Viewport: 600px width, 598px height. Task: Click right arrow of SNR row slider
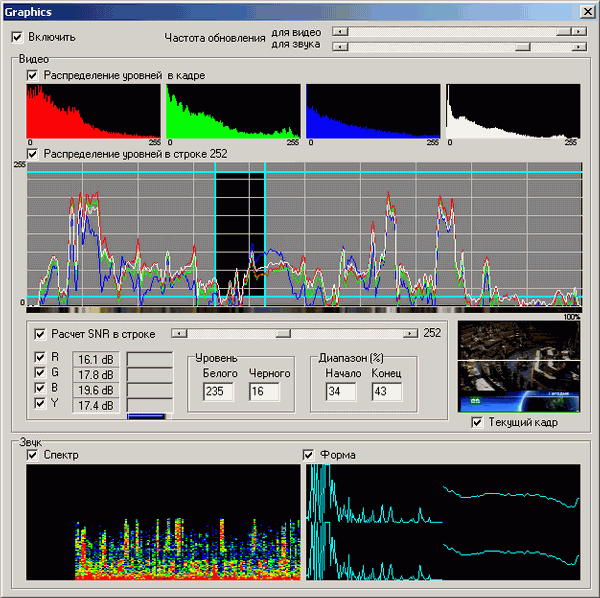409,333
